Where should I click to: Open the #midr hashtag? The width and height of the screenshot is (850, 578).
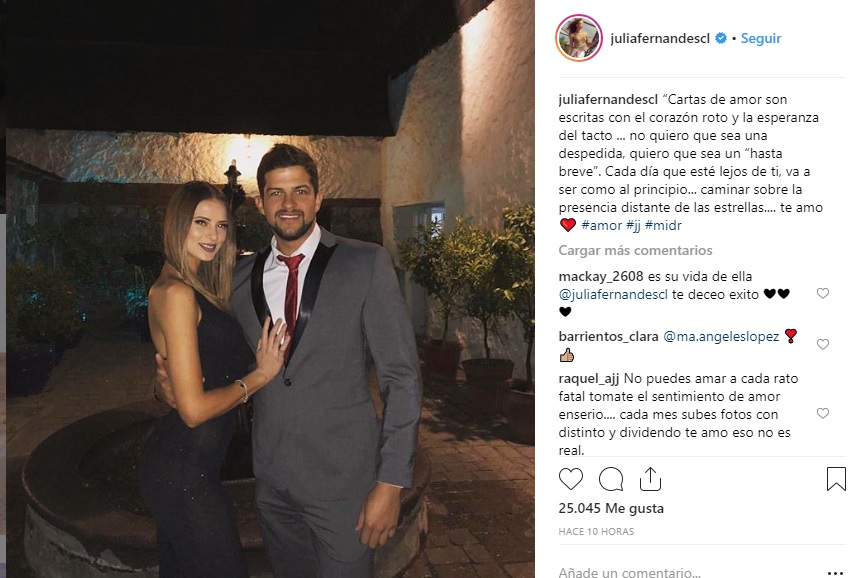tap(662, 226)
